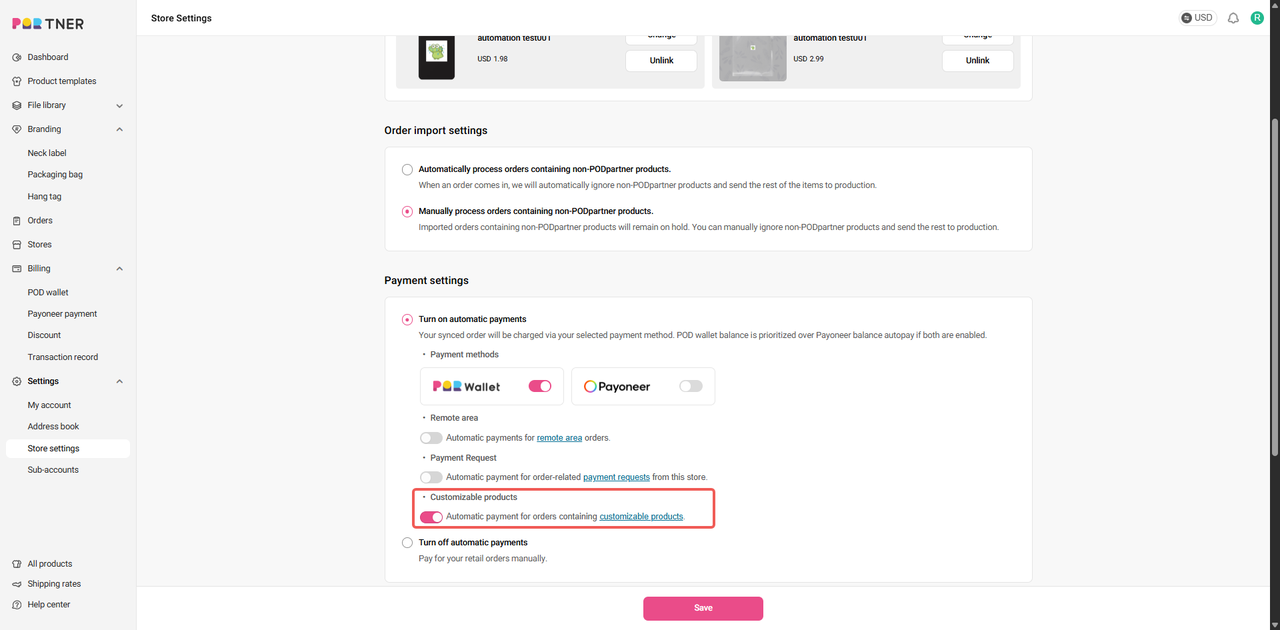Click the user avatar icon
This screenshot has height=630, width=1280.
click(x=1257, y=18)
